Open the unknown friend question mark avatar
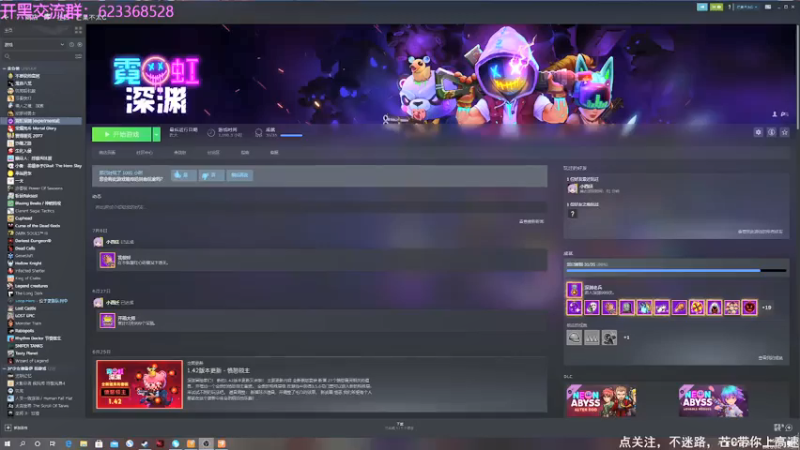This screenshot has height=450, width=800. tap(572, 214)
